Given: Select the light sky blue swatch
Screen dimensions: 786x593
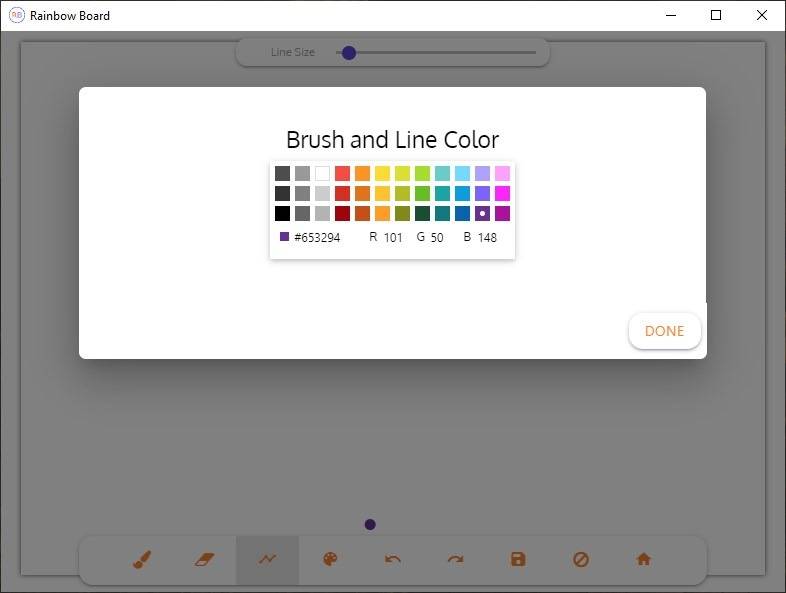Looking at the screenshot, I should pyautogui.click(x=462, y=173).
